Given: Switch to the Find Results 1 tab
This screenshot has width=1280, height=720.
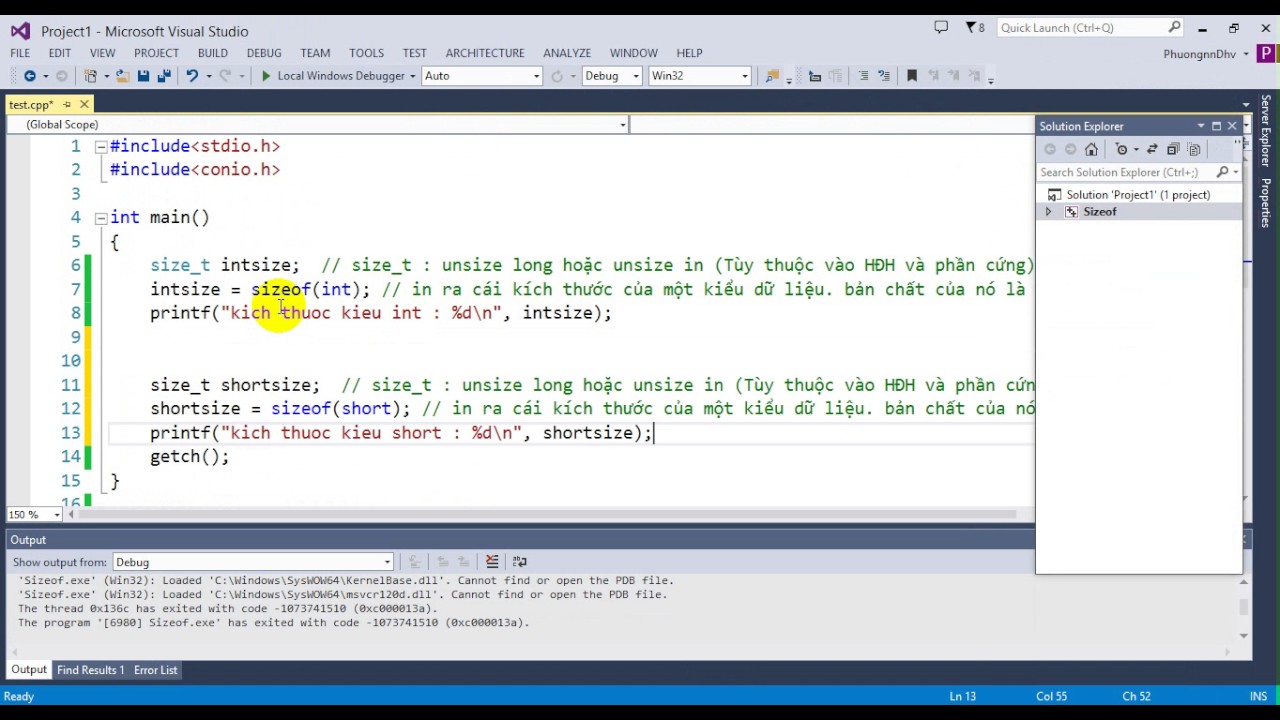Looking at the screenshot, I should pyautogui.click(x=90, y=670).
